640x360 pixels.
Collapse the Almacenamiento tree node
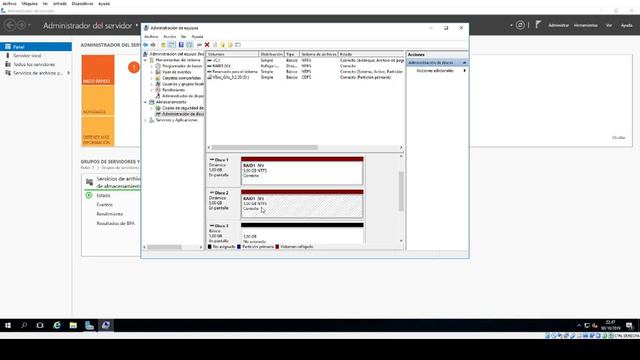tap(145, 102)
